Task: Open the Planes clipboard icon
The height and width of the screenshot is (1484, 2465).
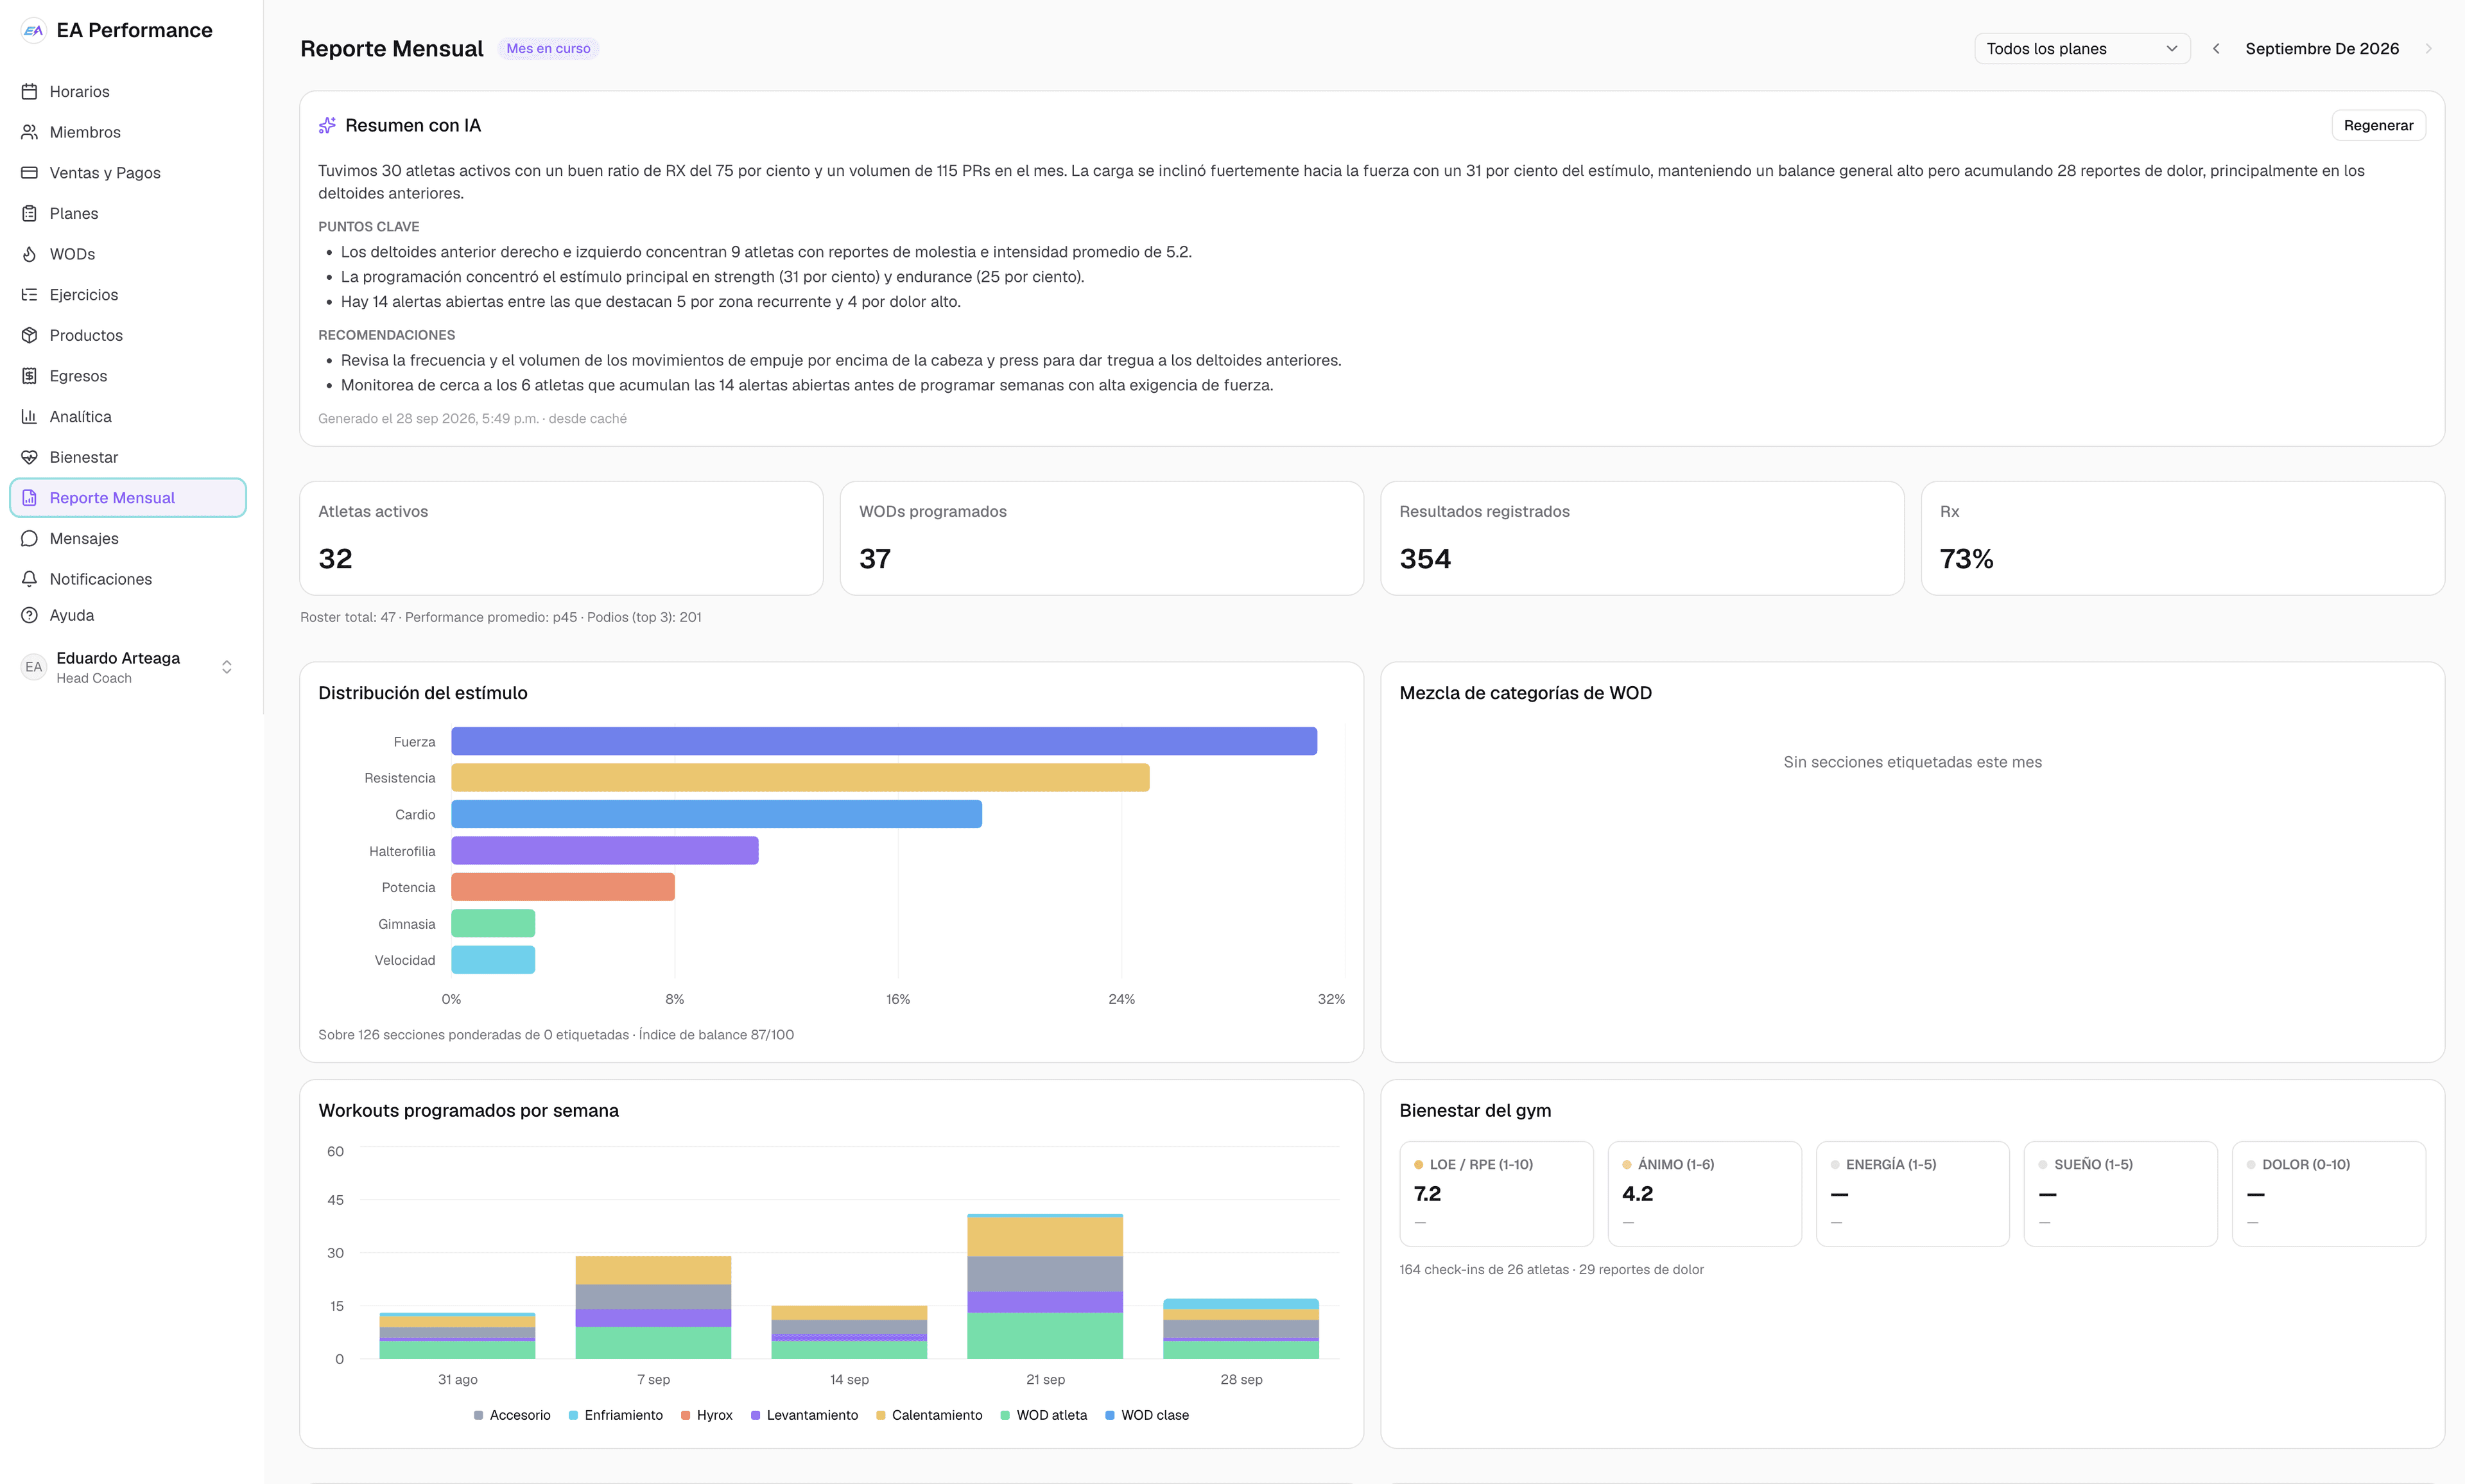Action: [29, 213]
